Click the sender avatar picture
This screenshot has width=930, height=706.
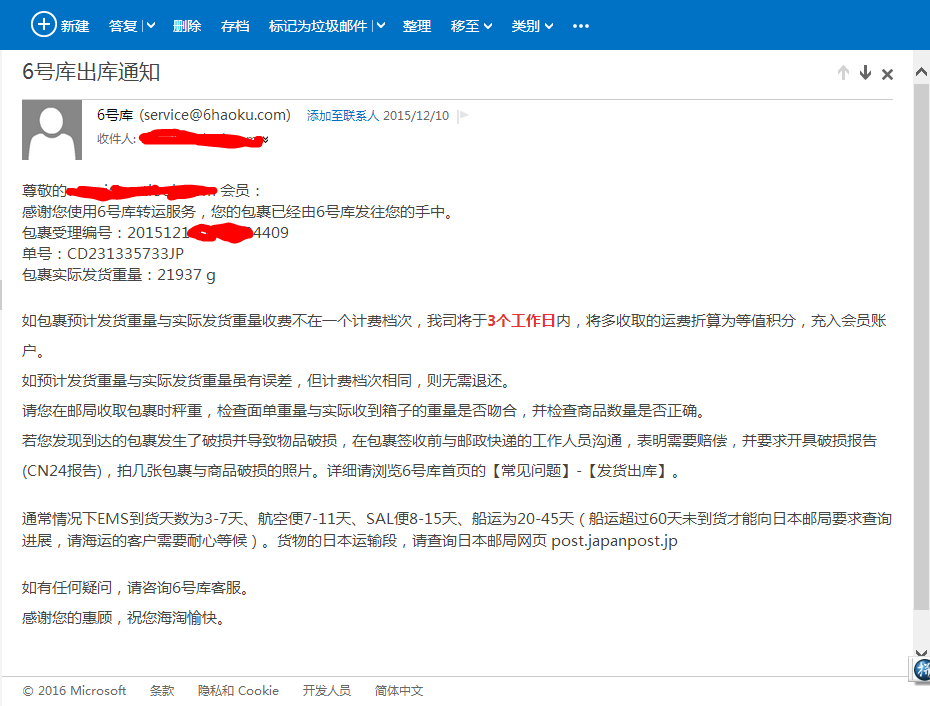(x=52, y=129)
